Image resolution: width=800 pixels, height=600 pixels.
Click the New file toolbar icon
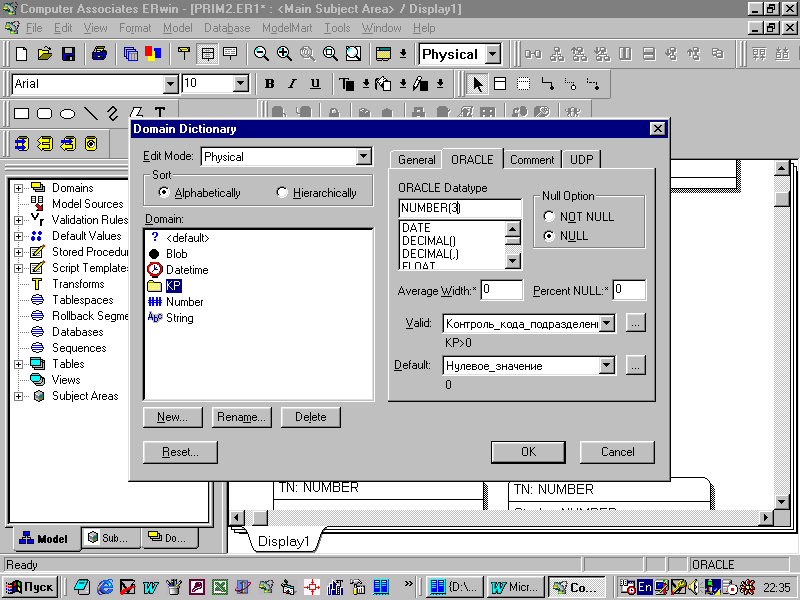21,54
